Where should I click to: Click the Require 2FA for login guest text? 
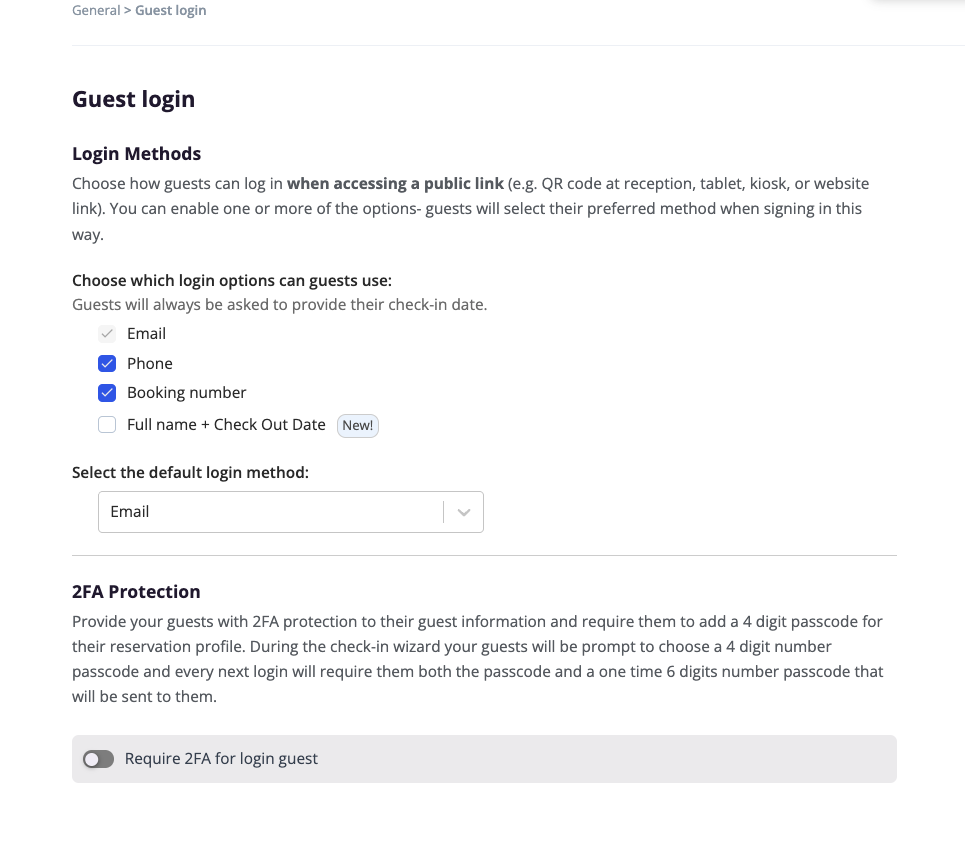pos(221,759)
